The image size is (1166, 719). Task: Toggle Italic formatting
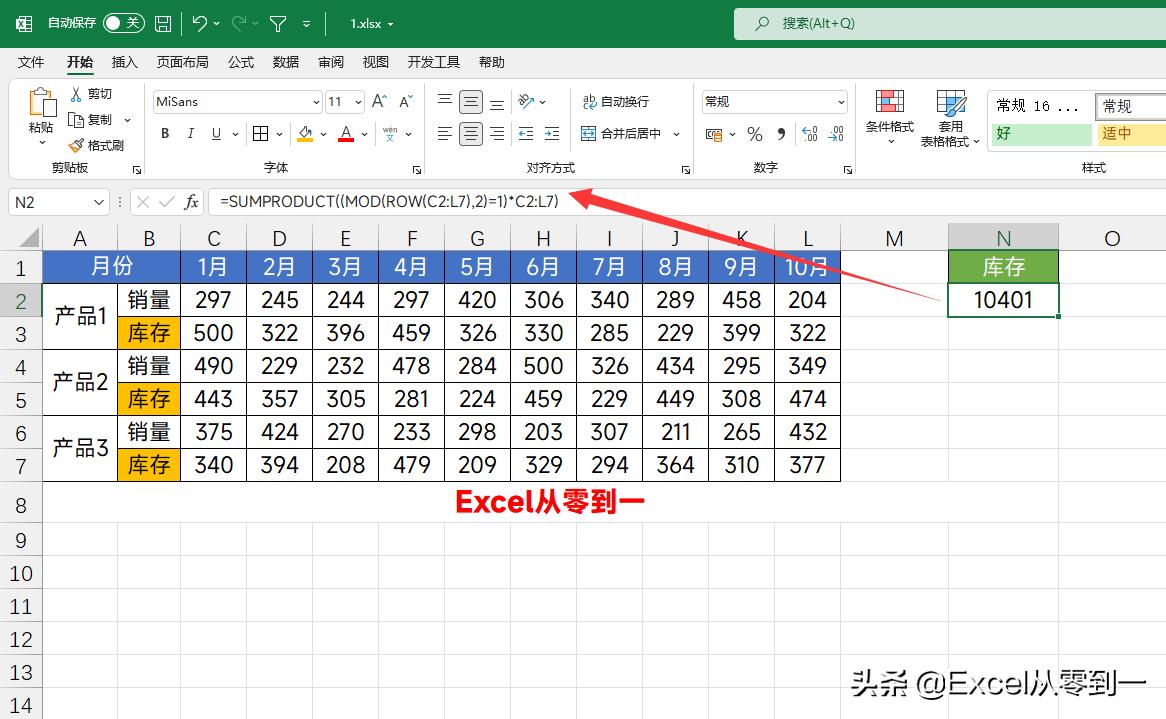(190, 133)
